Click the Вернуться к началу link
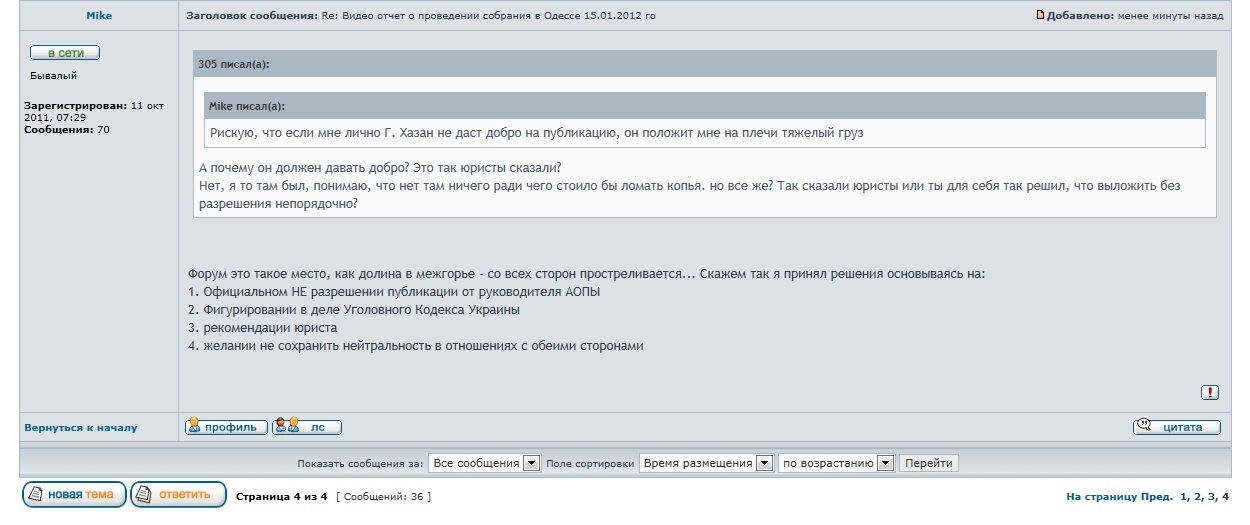Viewport: 1250px width, 525px height. 81,428
